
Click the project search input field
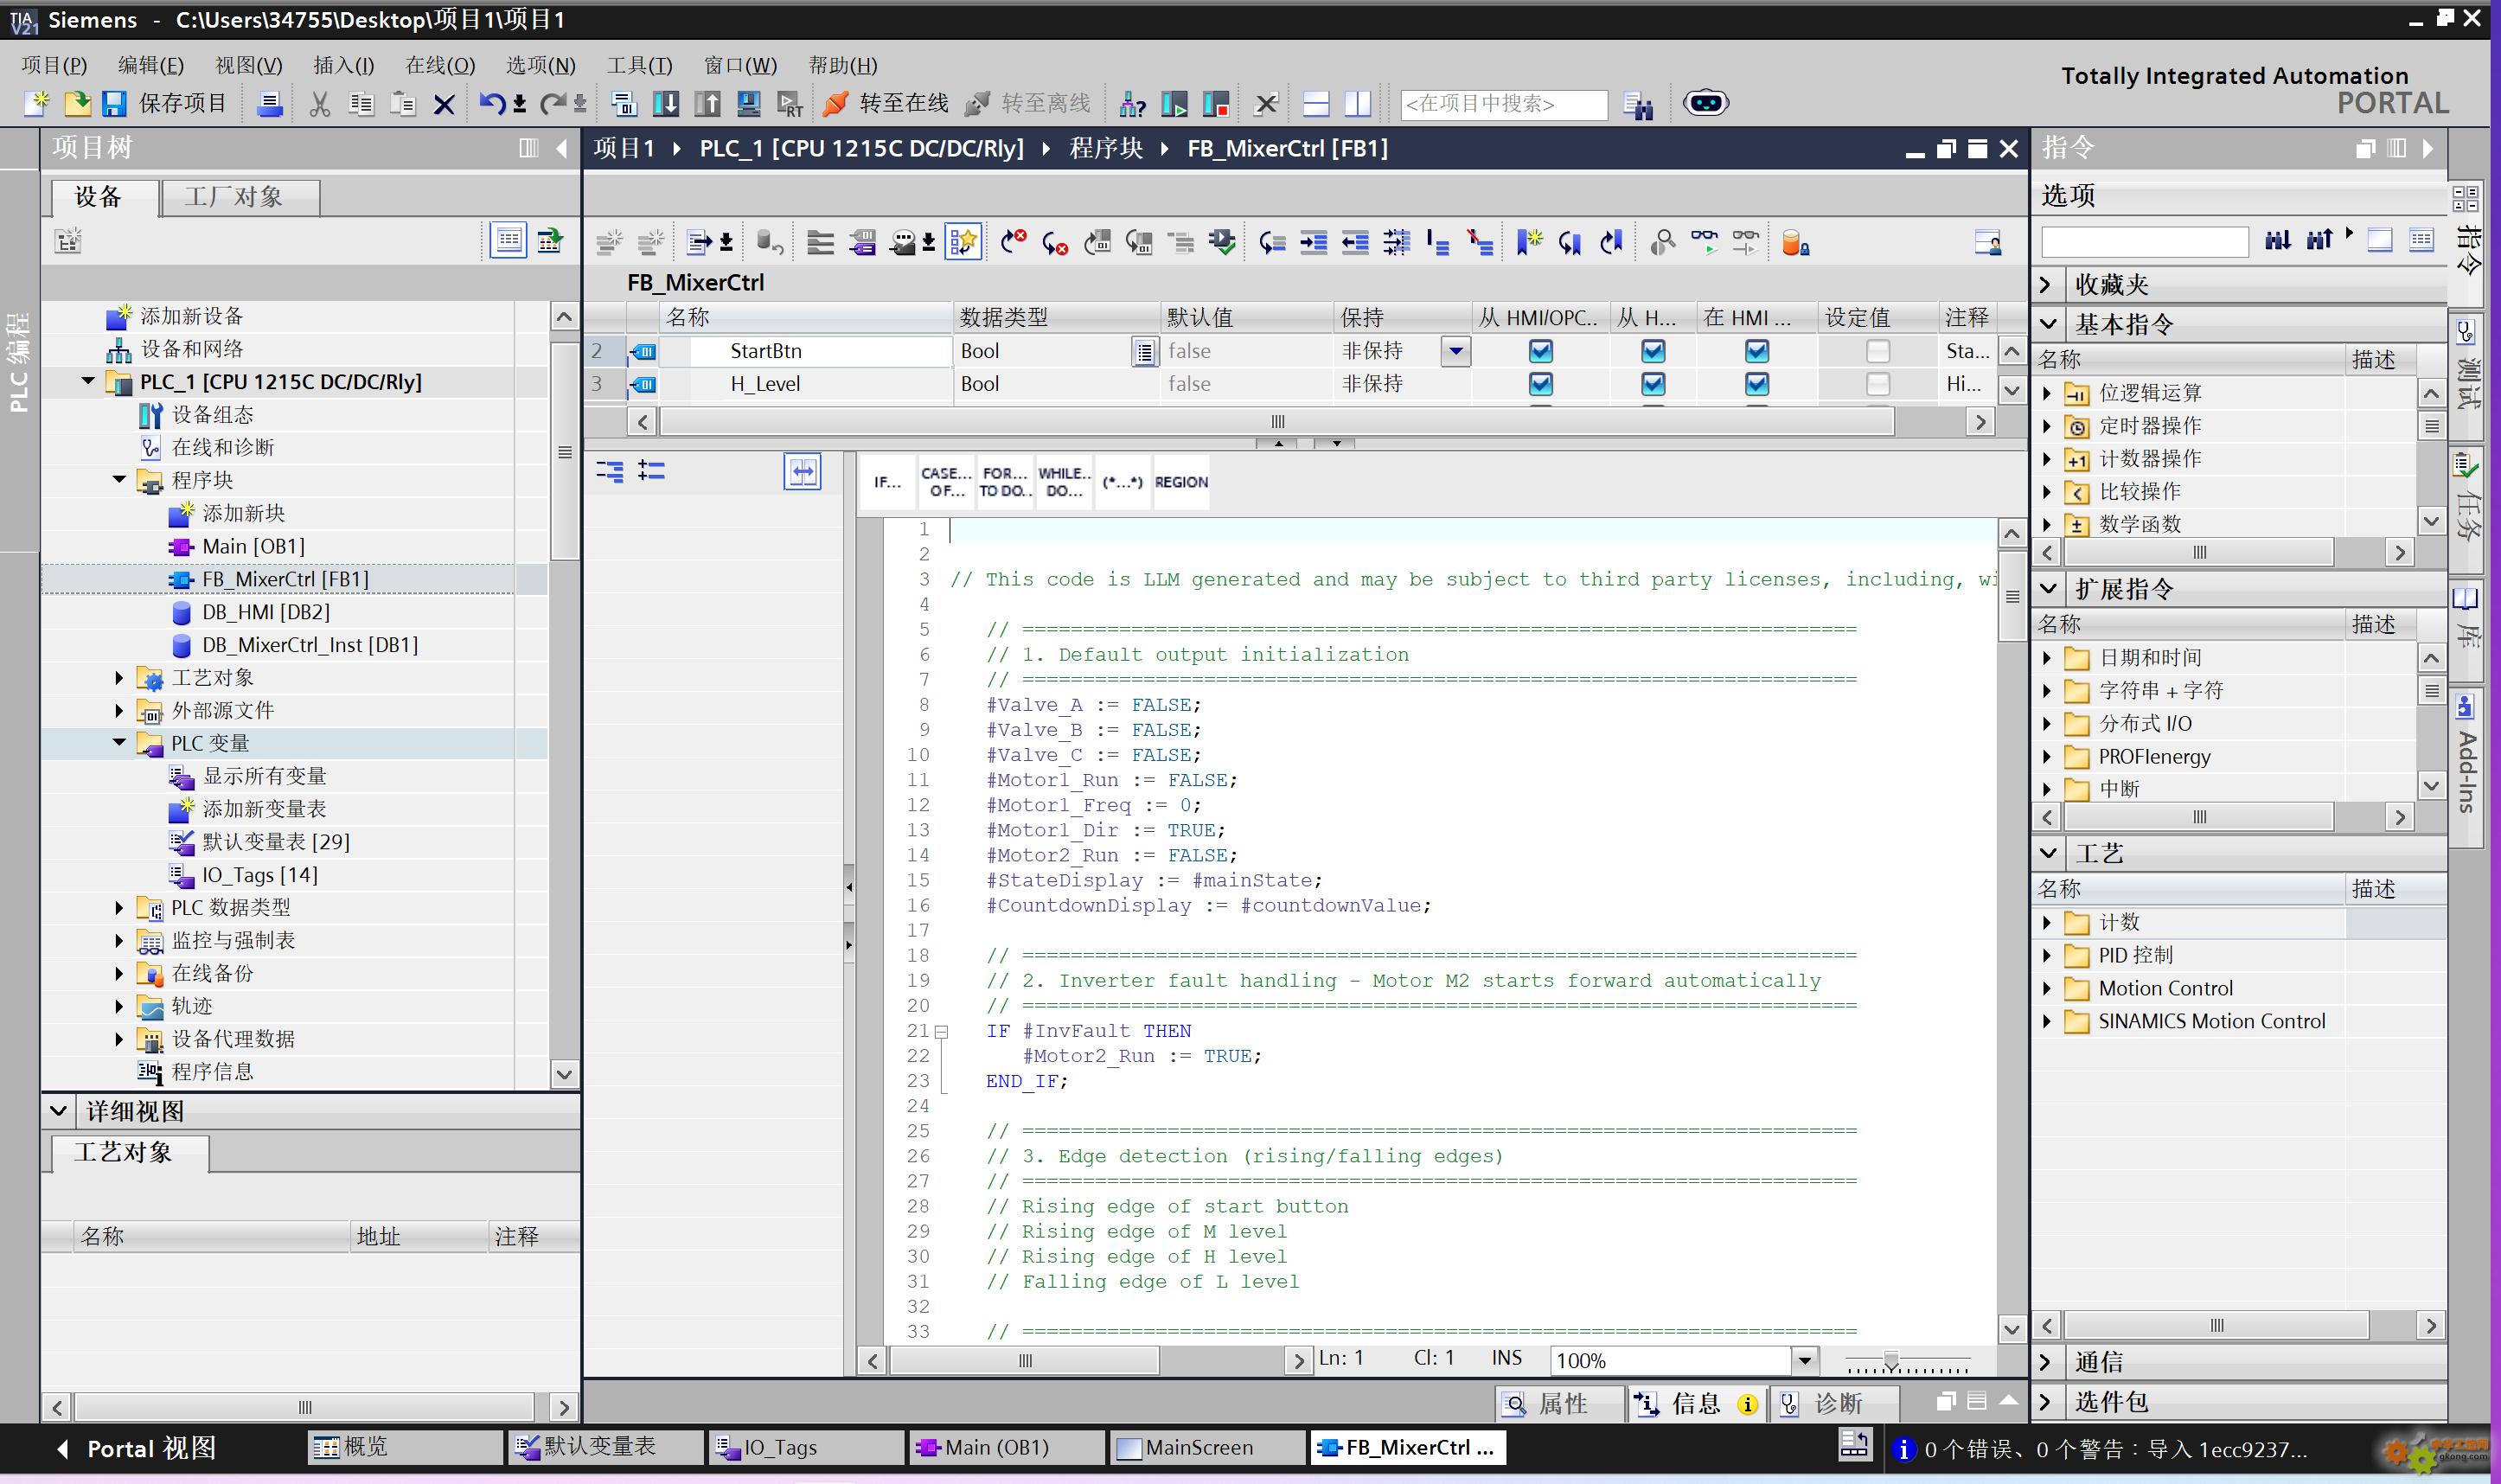[1504, 104]
